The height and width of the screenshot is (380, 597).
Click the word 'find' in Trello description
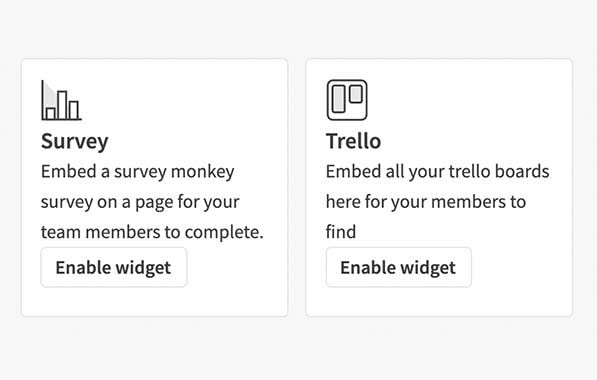tap(341, 232)
